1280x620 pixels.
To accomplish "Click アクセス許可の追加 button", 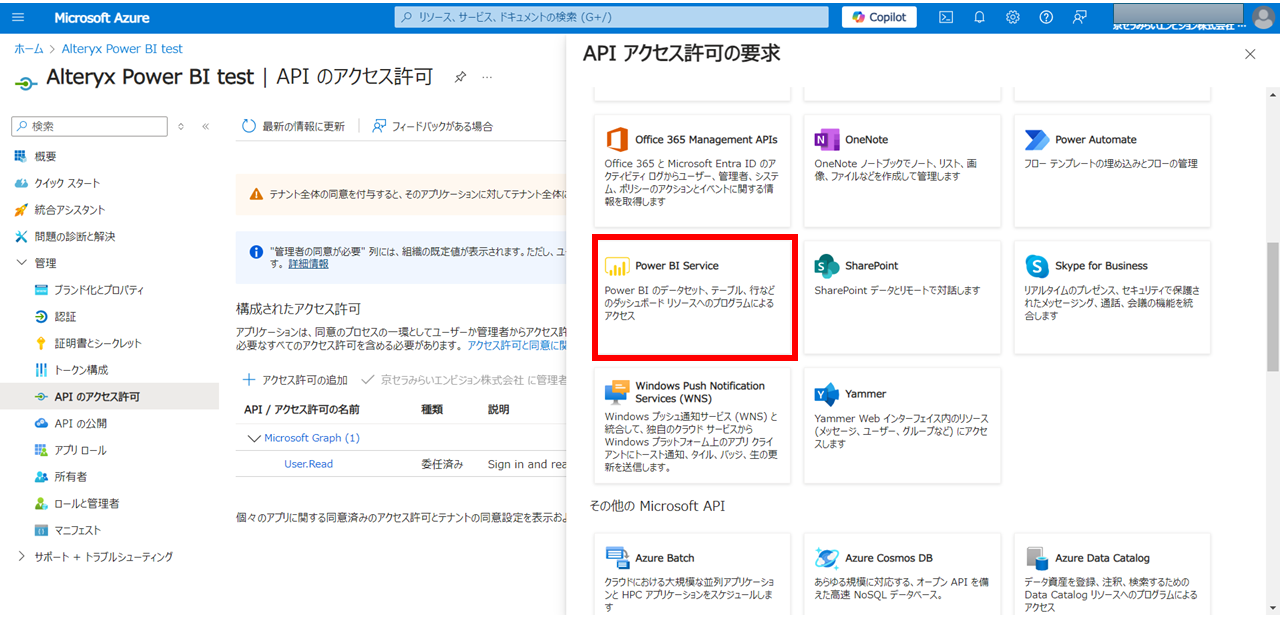I will pyautogui.click(x=296, y=380).
